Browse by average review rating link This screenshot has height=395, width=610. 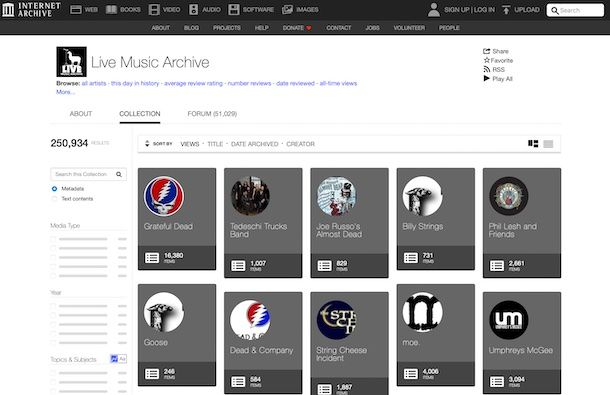pyautogui.click(x=193, y=83)
